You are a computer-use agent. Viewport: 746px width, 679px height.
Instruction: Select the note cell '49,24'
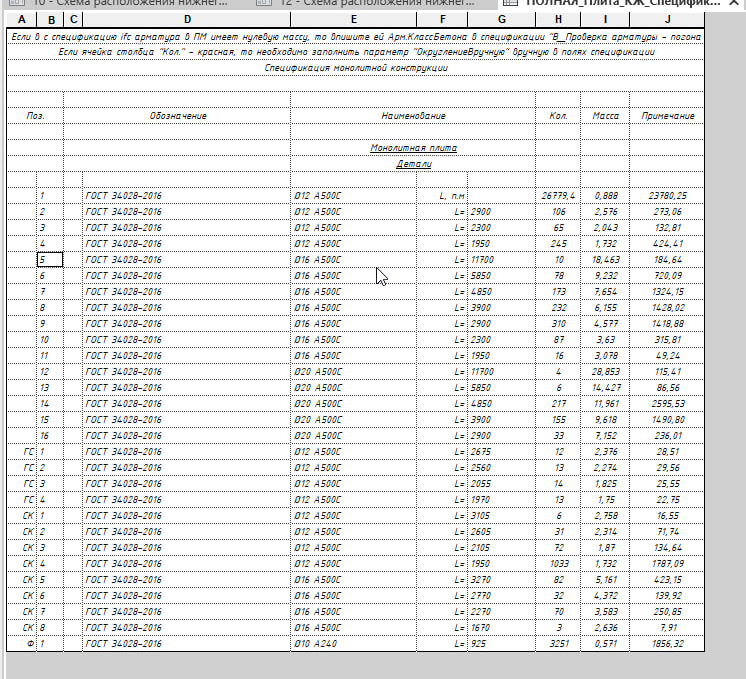pos(667,355)
